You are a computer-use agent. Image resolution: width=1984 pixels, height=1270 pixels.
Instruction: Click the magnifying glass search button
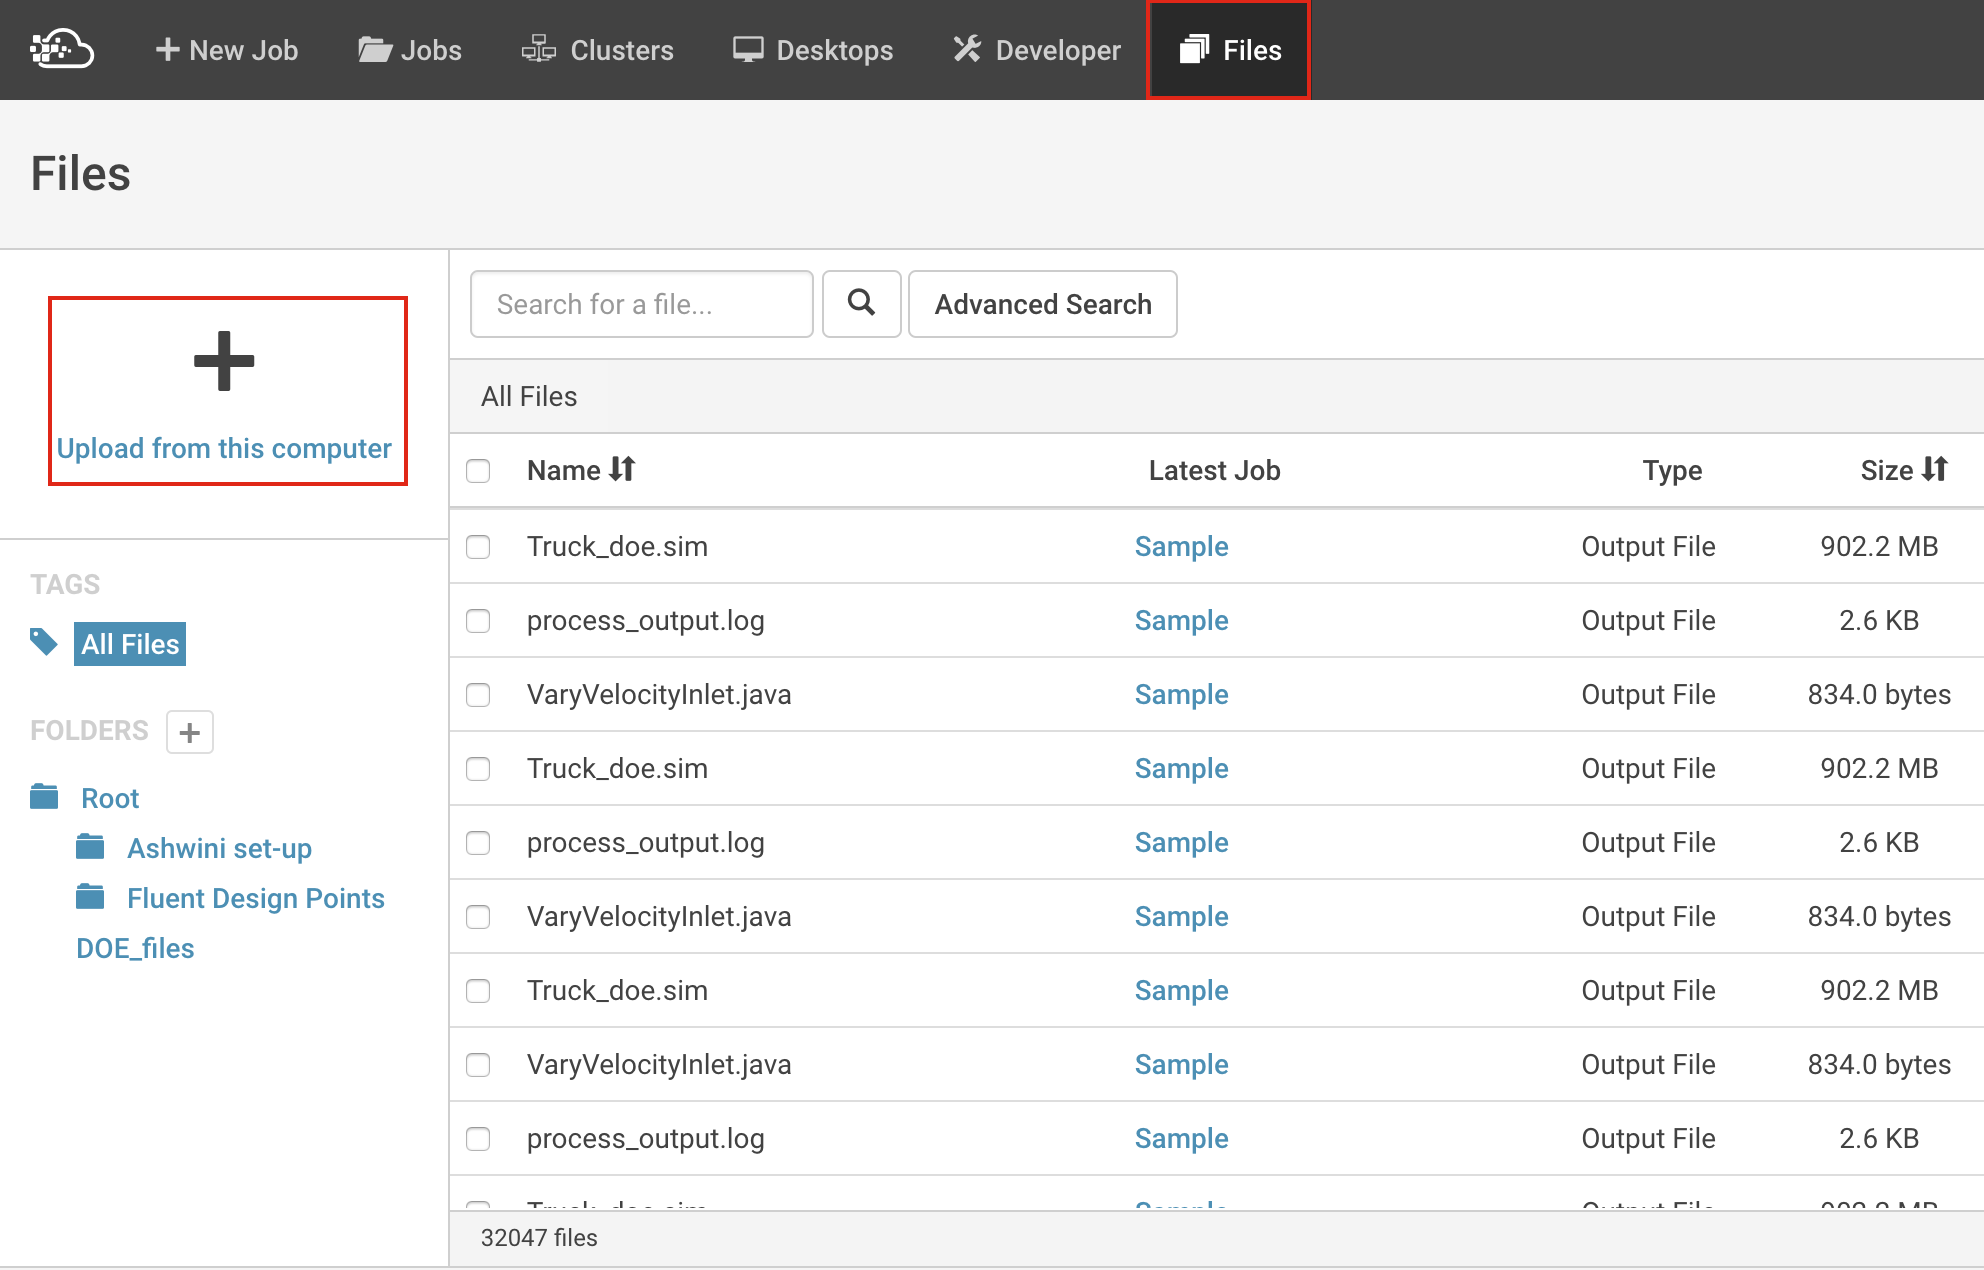pos(861,303)
